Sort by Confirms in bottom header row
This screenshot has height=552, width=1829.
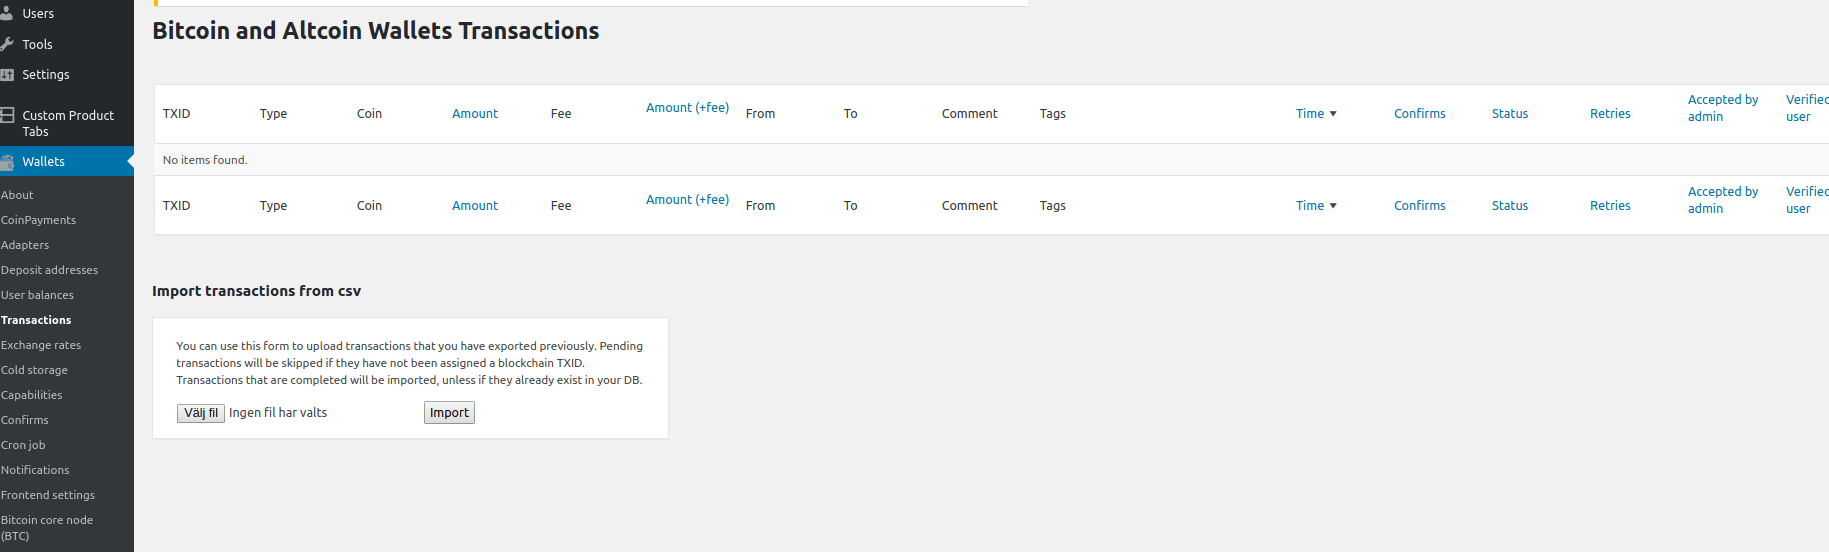point(1420,206)
